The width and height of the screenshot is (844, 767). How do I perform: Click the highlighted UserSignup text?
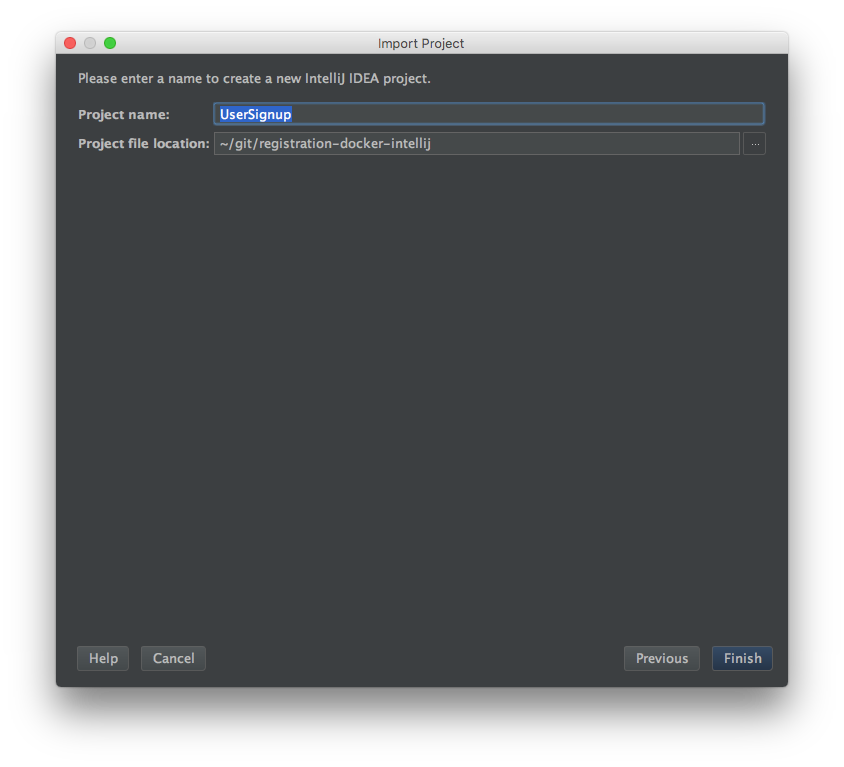click(x=255, y=115)
